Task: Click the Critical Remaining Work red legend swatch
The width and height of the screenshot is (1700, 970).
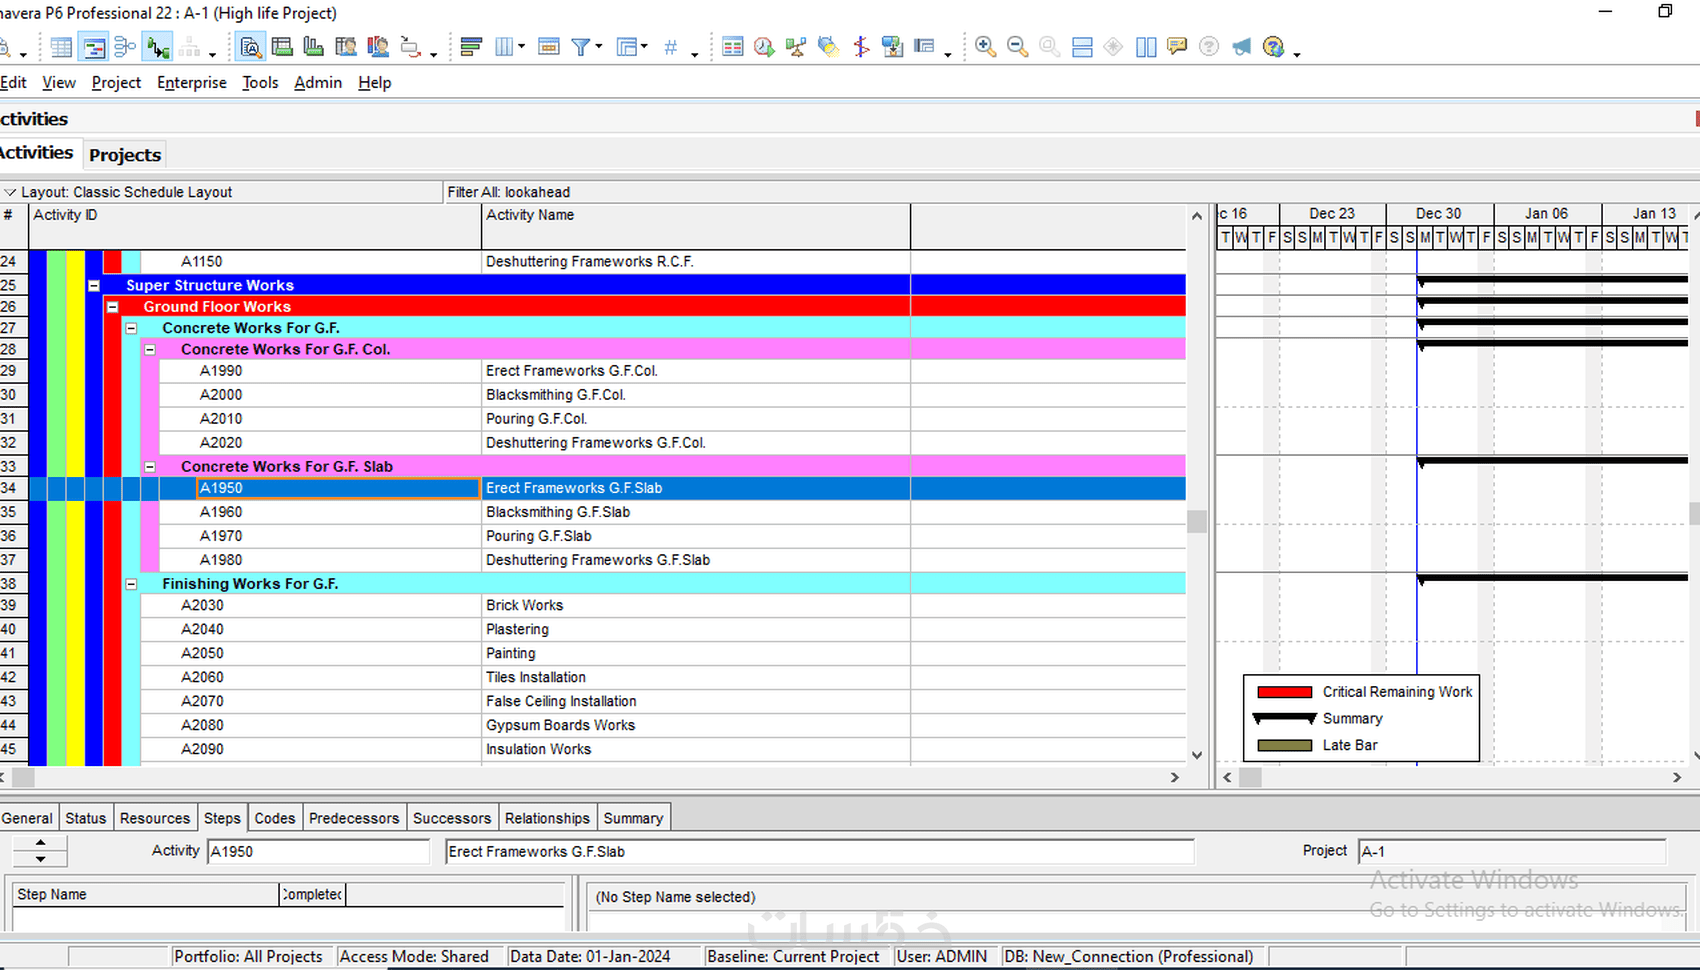Action: click(x=1284, y=692)
